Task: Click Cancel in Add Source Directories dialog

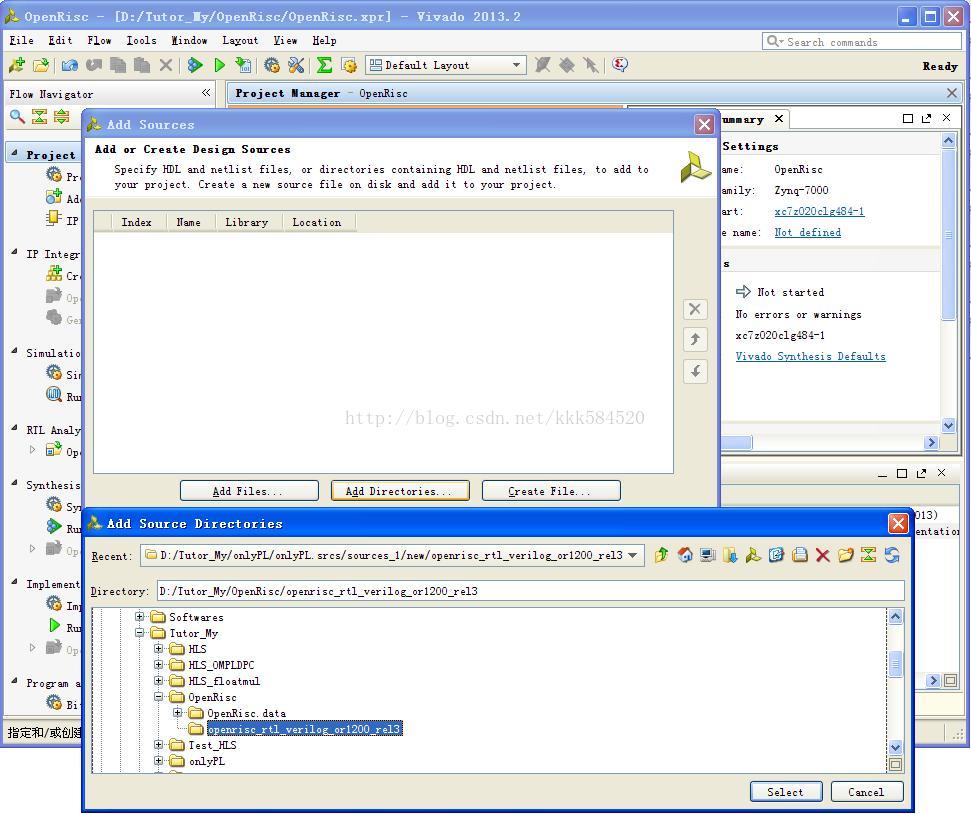Action: [866, 792]
